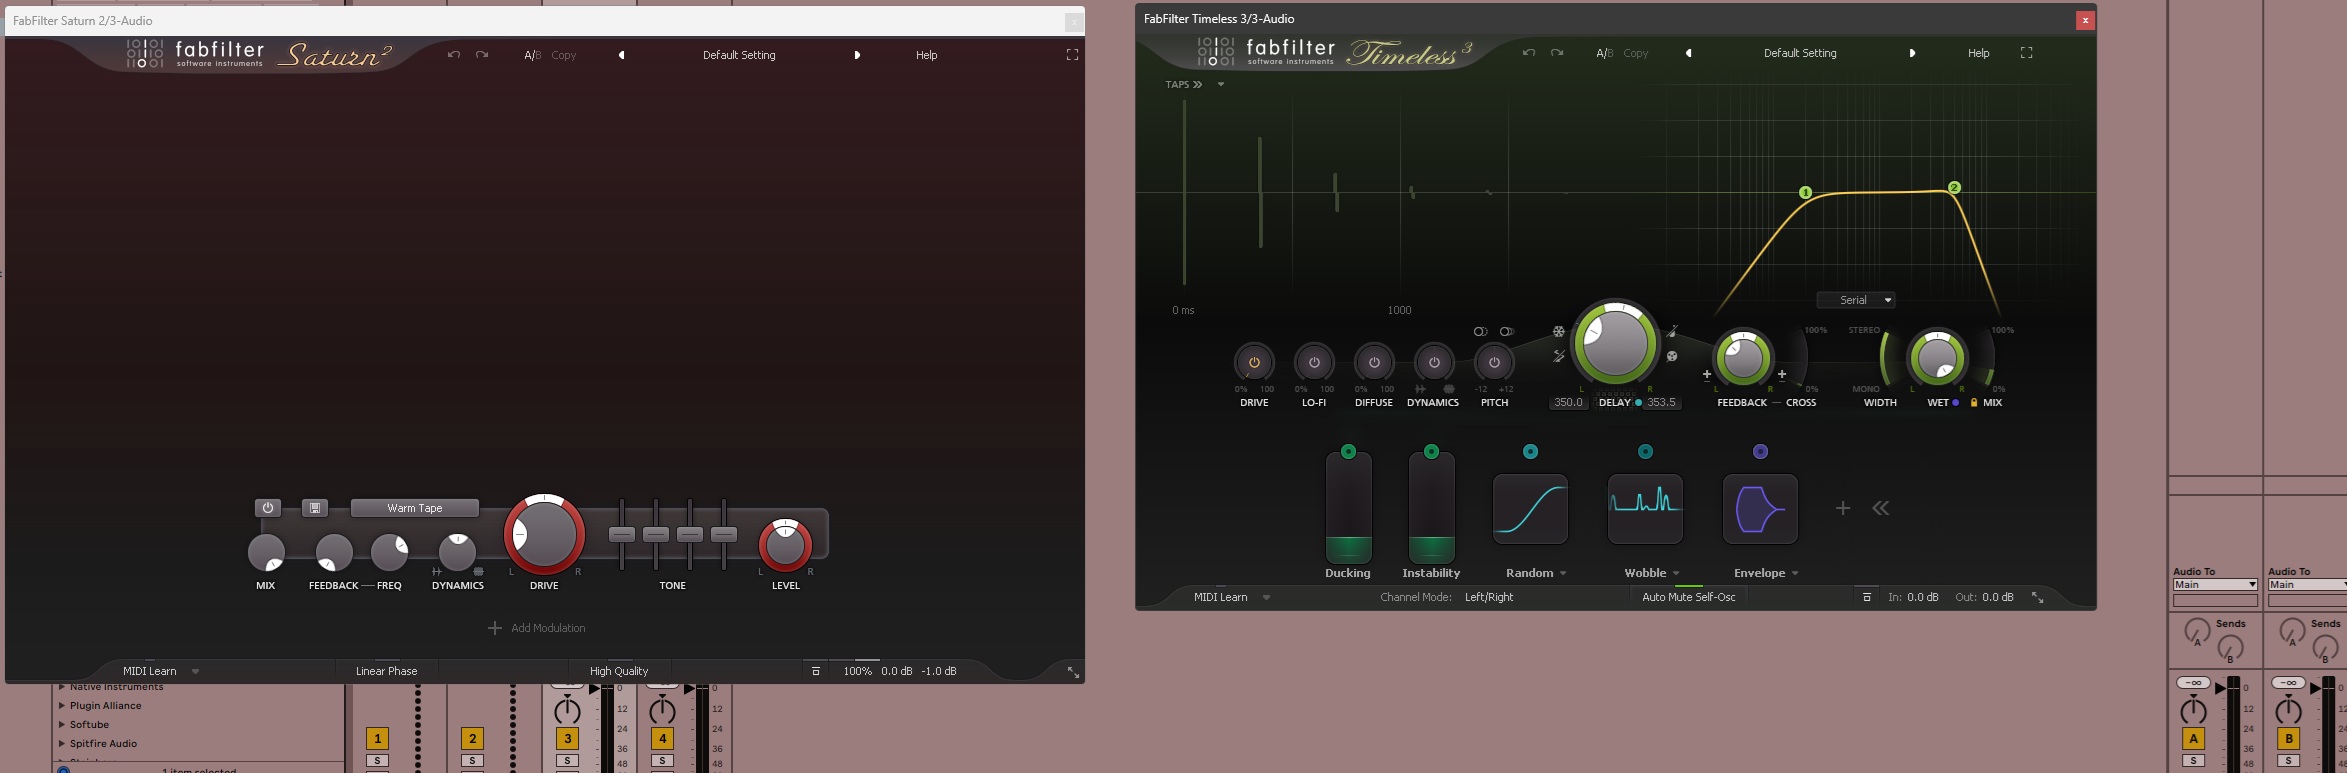2347x773 pixels.
Task: Expand the TAPS panel in Timeless
Action: click(1184, 85)
